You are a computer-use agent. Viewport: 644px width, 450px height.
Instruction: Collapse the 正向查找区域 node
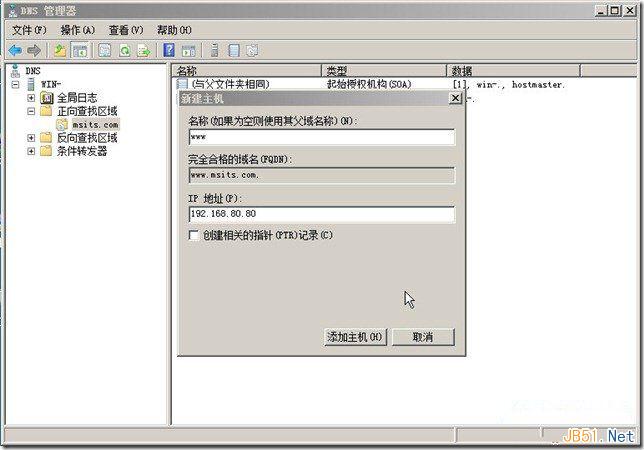point(31,111)
